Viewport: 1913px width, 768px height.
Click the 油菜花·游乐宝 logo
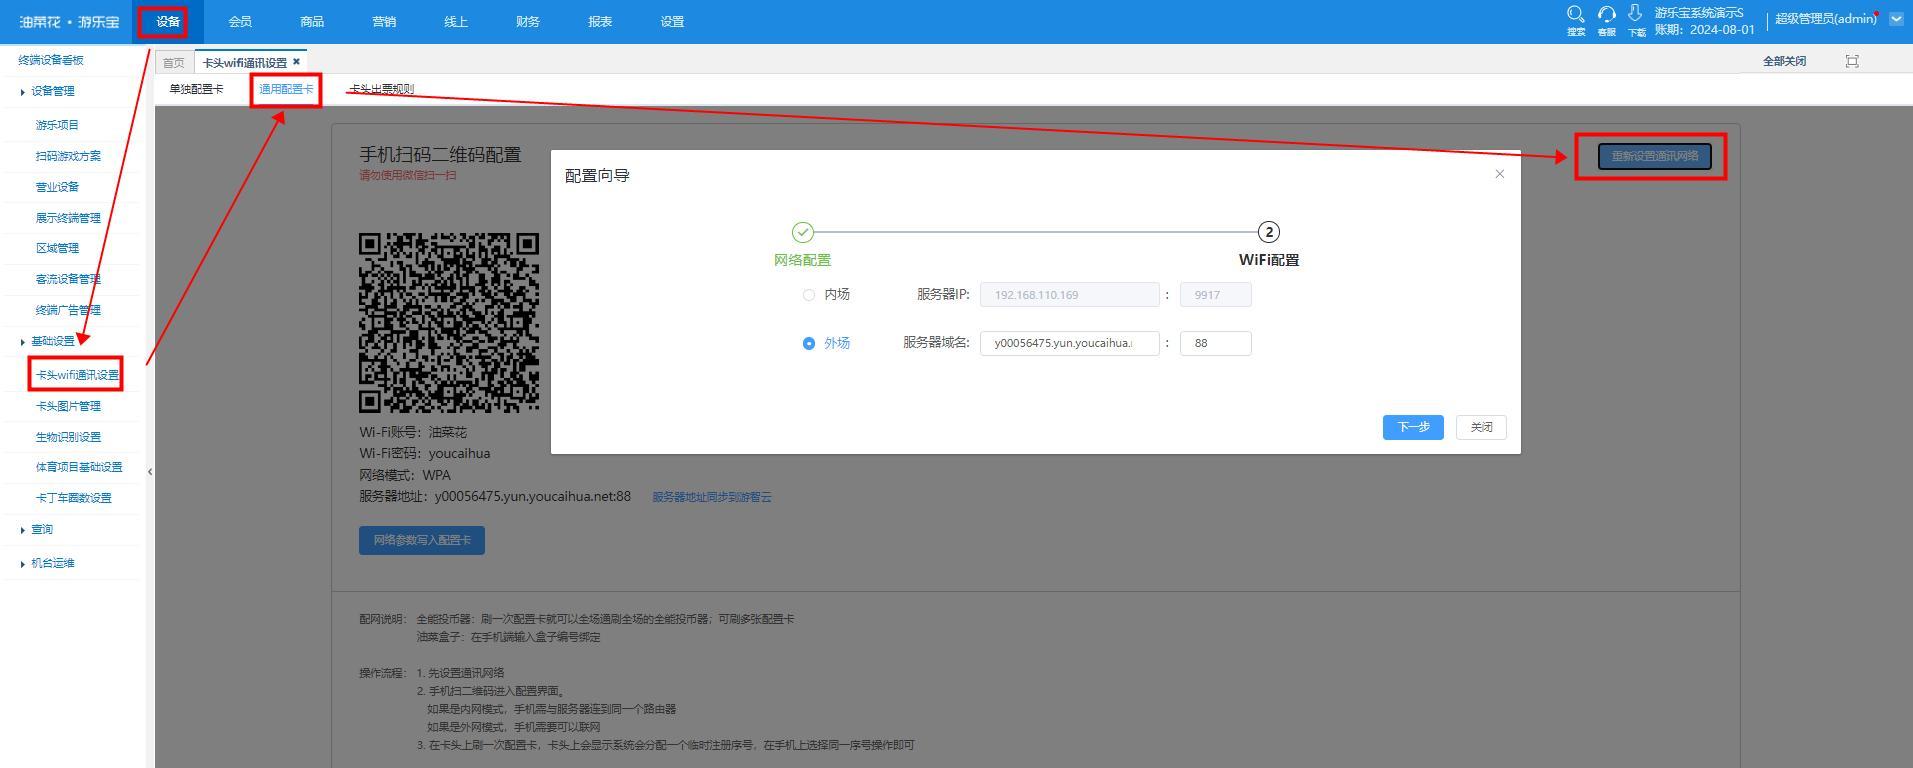tap(69, 22)
